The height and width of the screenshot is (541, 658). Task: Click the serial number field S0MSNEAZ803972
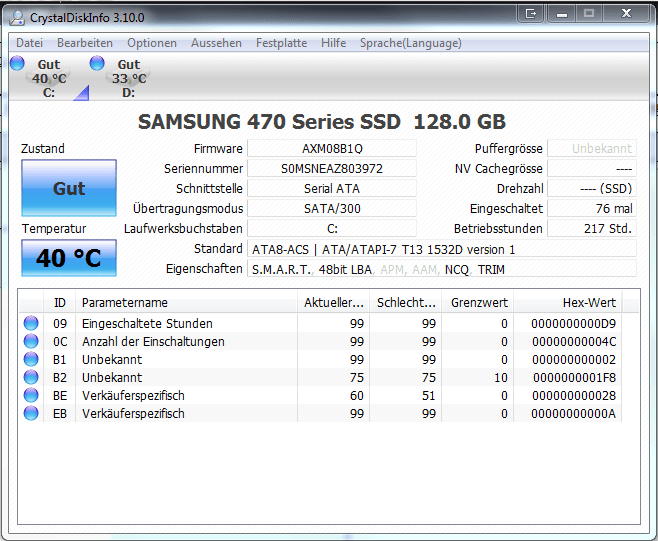click(x=332, y=169)
